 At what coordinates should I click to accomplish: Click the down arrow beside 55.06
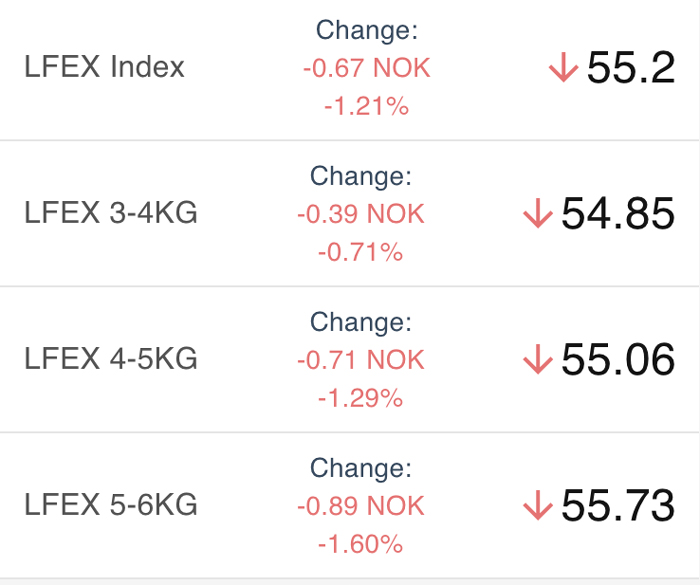click(x=538, y=359)
